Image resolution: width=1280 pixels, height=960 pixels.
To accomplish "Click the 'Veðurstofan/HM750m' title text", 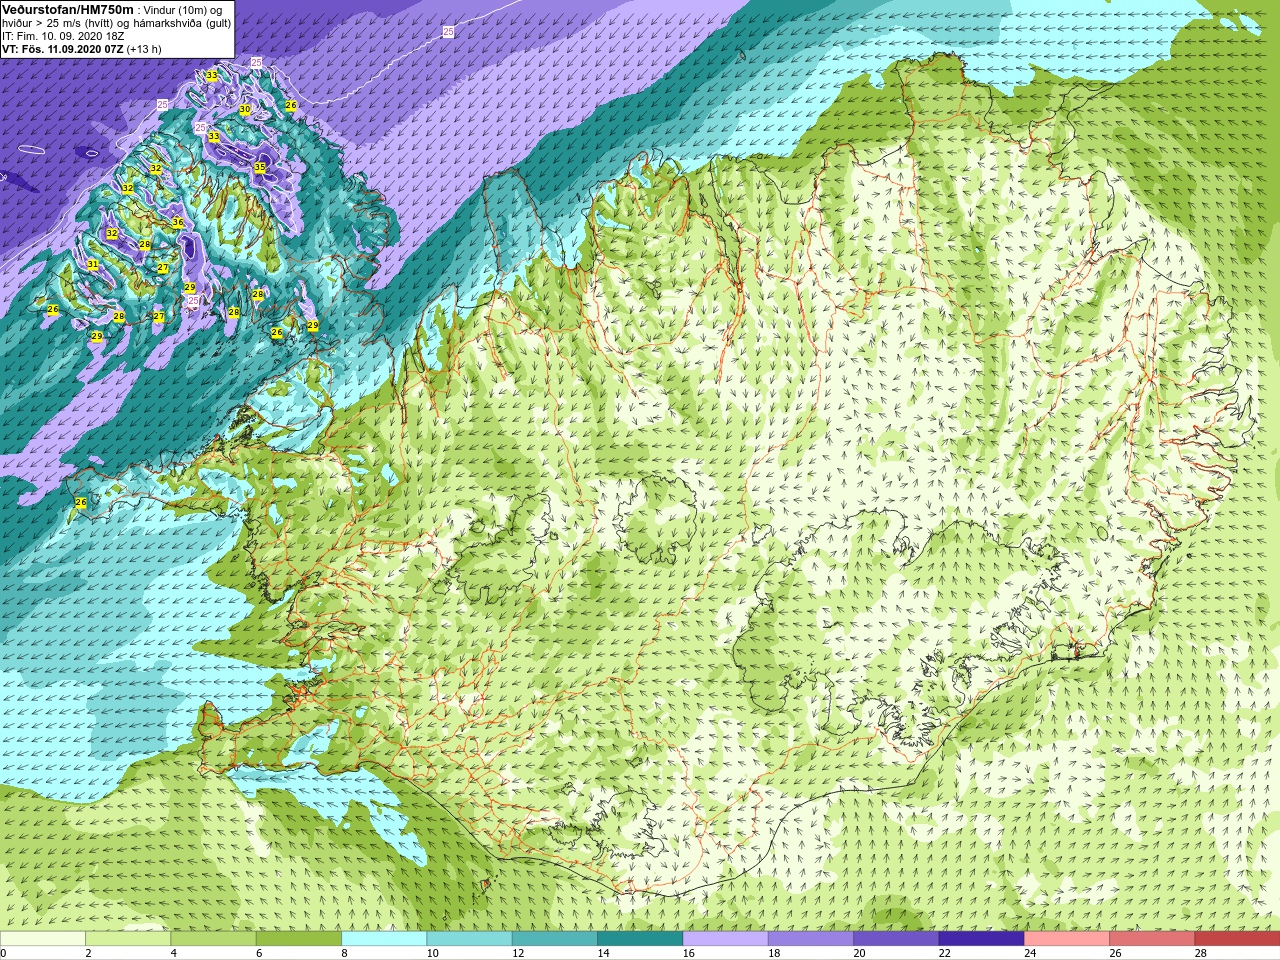I will pos(68,9).
